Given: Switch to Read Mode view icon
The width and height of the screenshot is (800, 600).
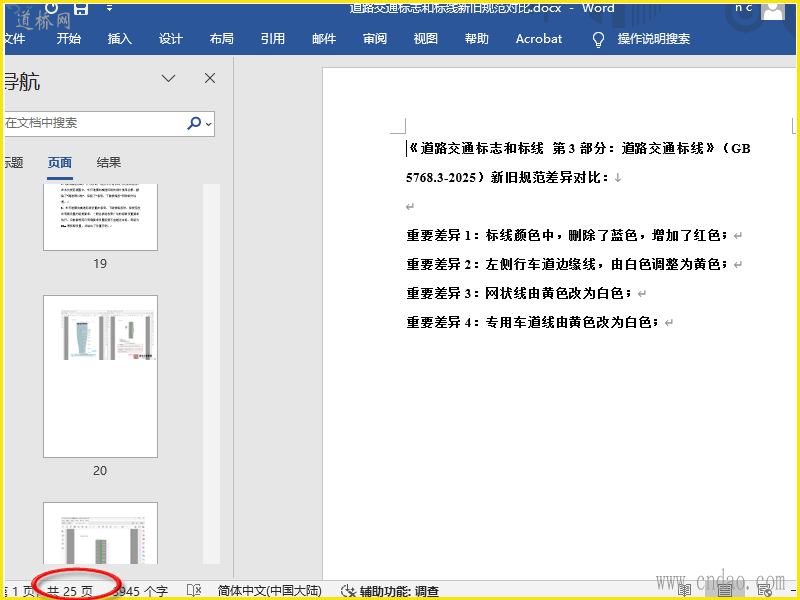Looking at the screenshot, I should 684,591.
